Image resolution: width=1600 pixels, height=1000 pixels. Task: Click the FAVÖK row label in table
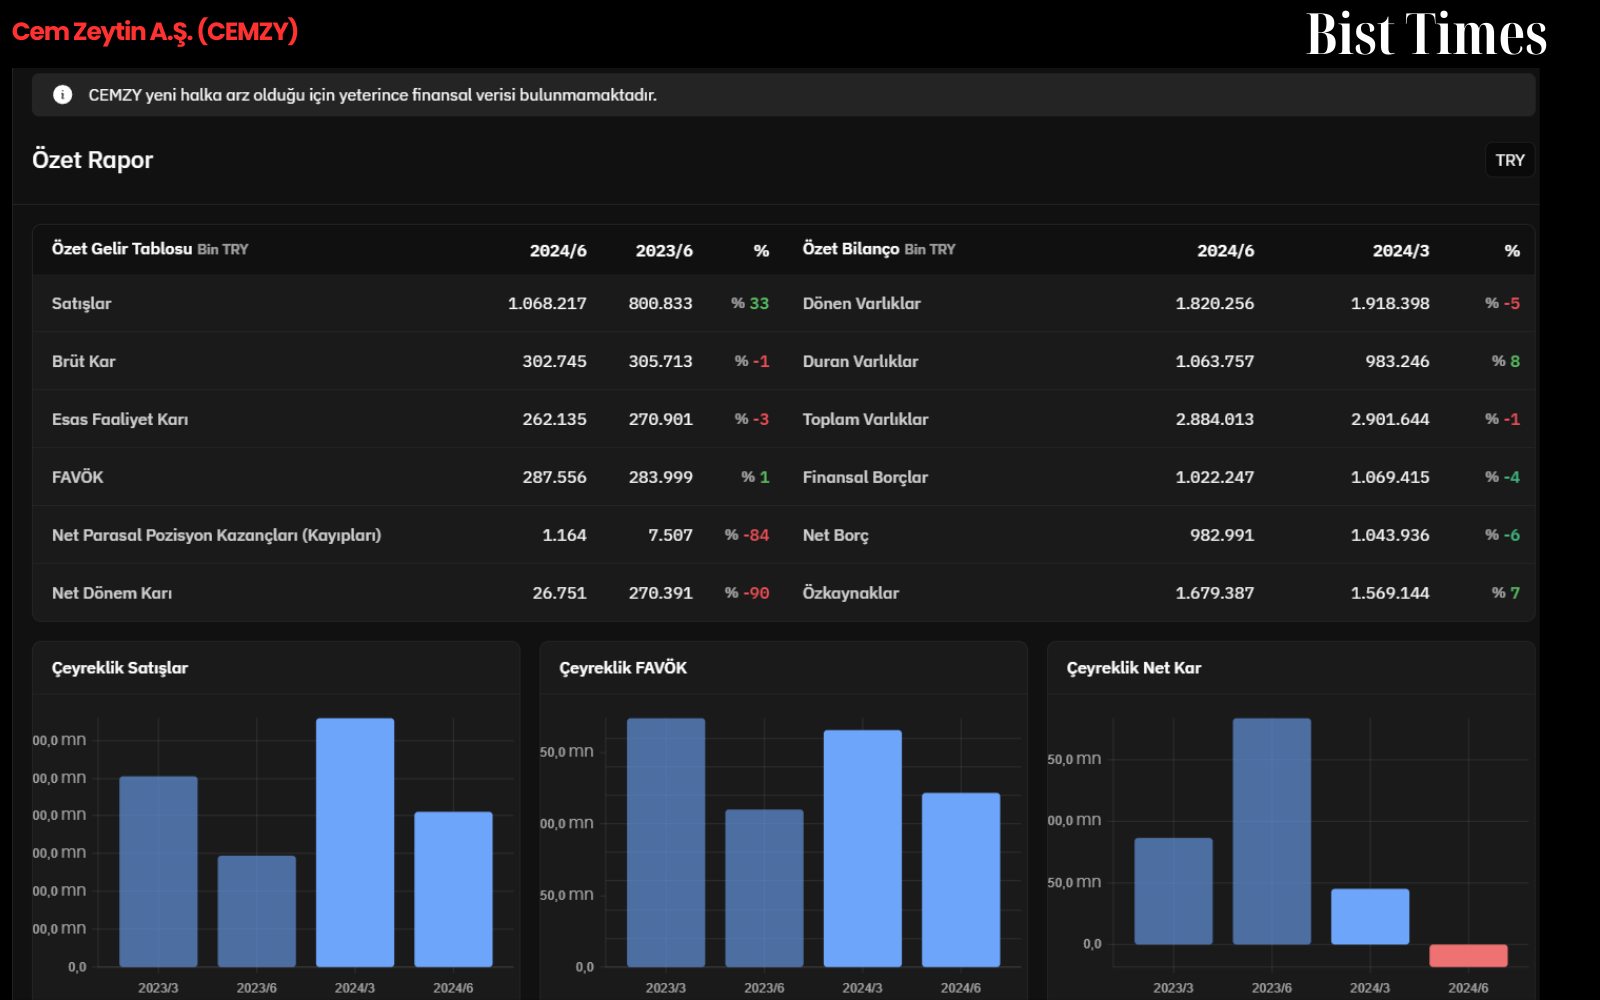(78, 478)
